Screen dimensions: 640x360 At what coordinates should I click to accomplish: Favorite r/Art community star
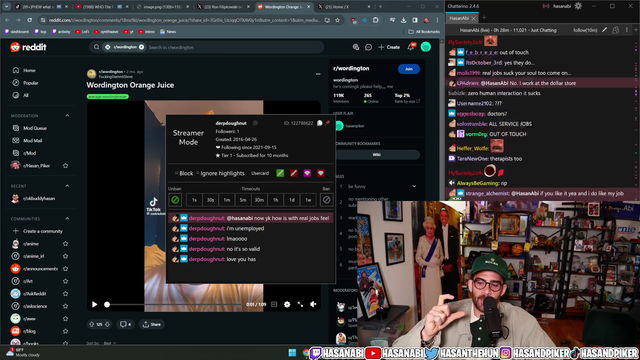click(x=65, y=281)
